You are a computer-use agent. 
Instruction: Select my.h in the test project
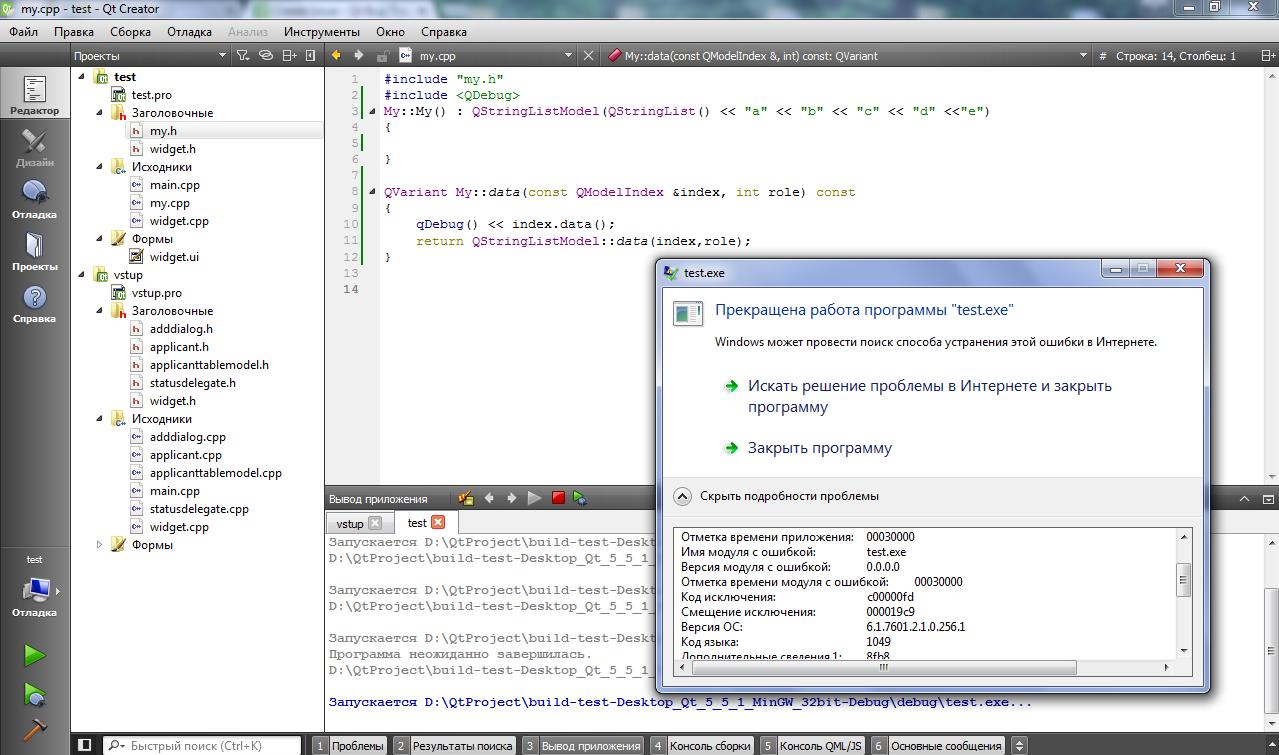click(x=163, y=131)
